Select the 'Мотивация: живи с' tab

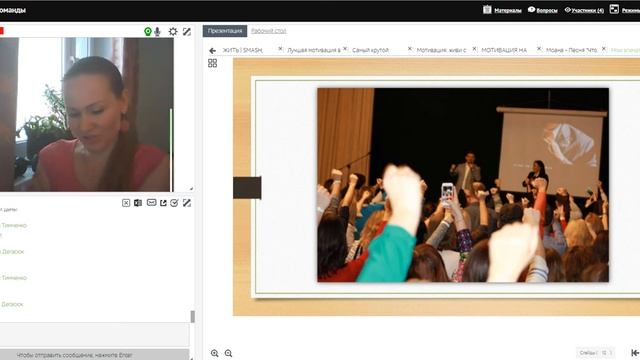coord(441,50)
